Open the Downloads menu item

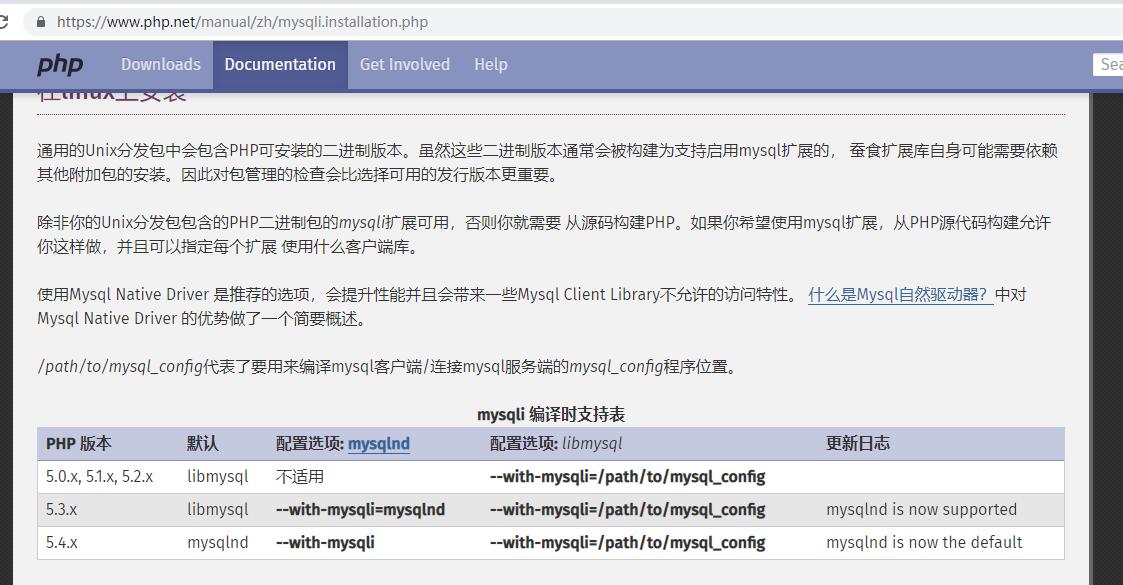(161, 64)
